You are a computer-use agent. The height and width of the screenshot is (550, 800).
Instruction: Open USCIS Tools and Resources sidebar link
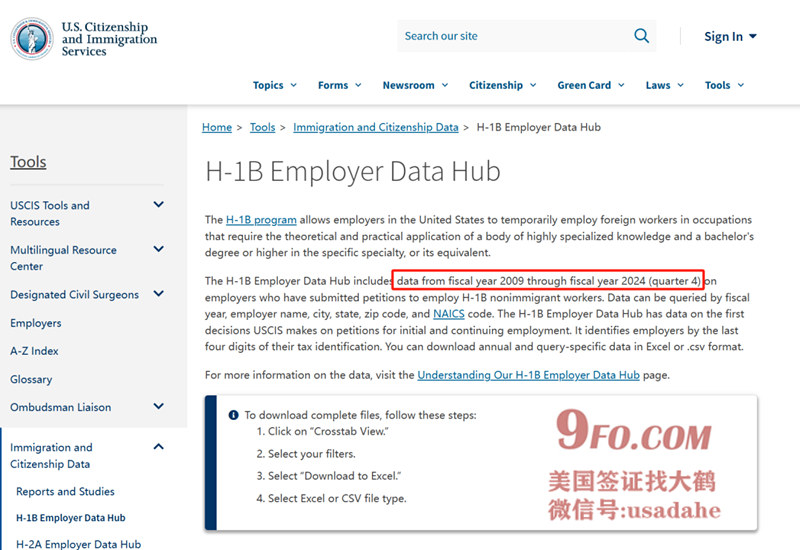tap(49, 213)
